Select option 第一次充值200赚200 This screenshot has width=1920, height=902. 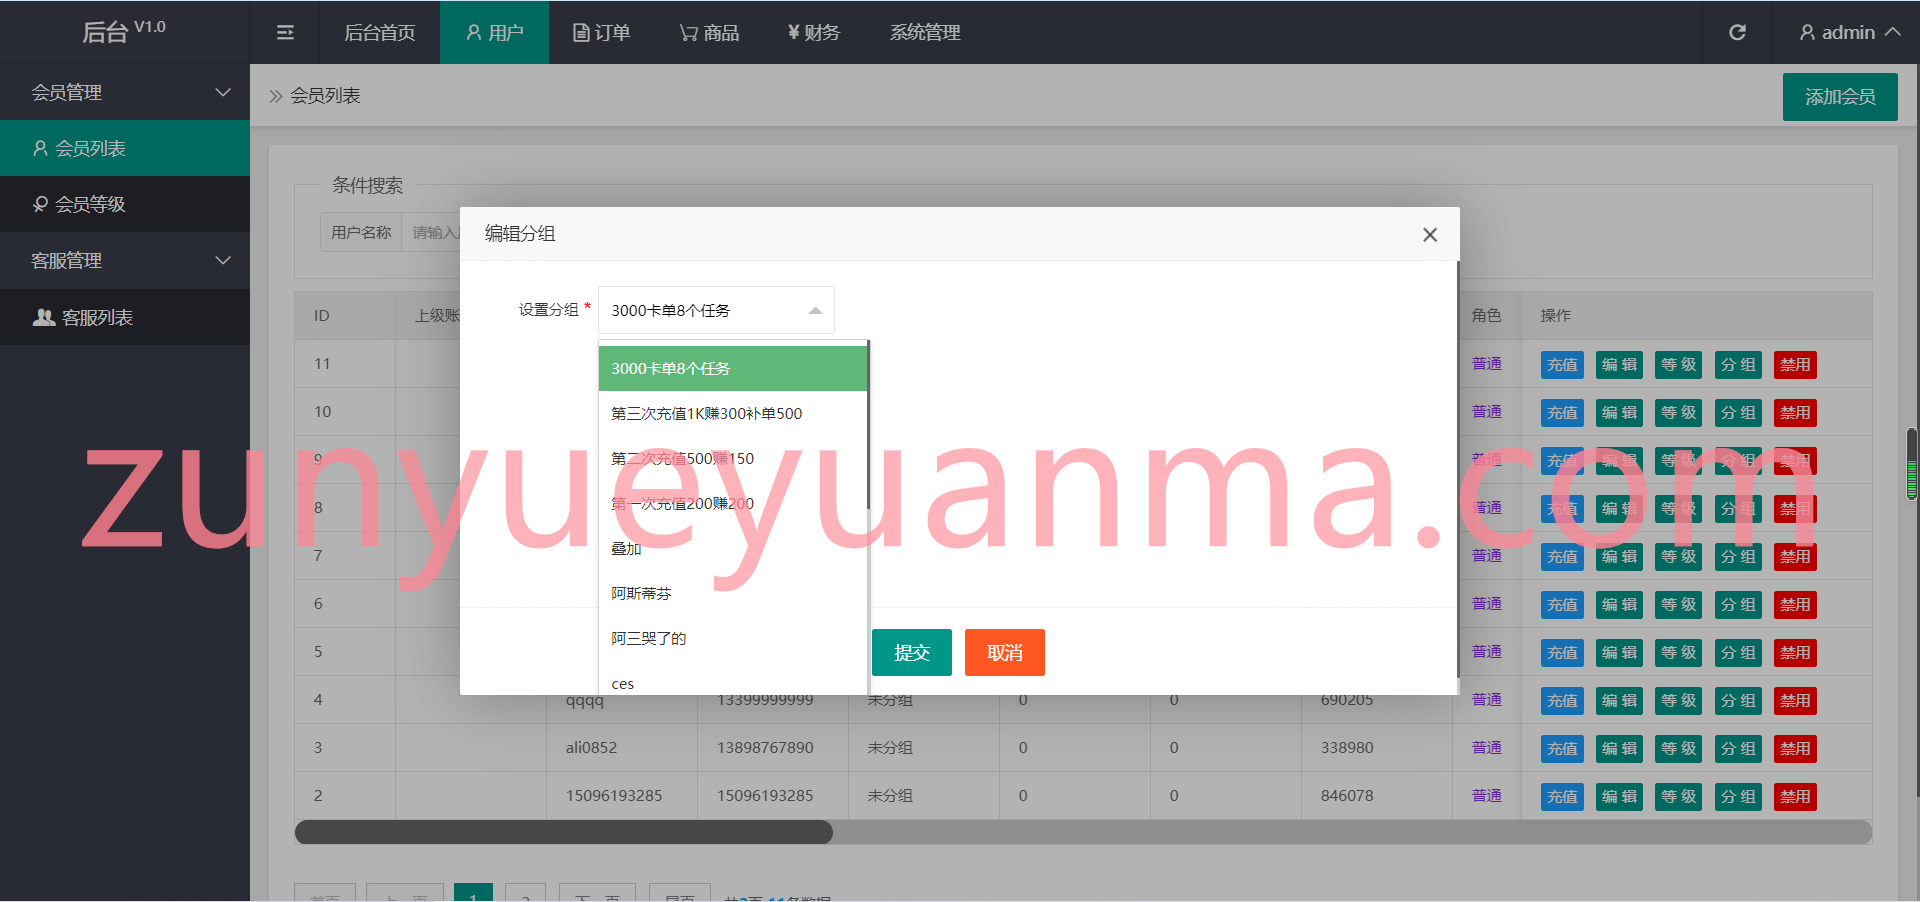tap(733, 503)
